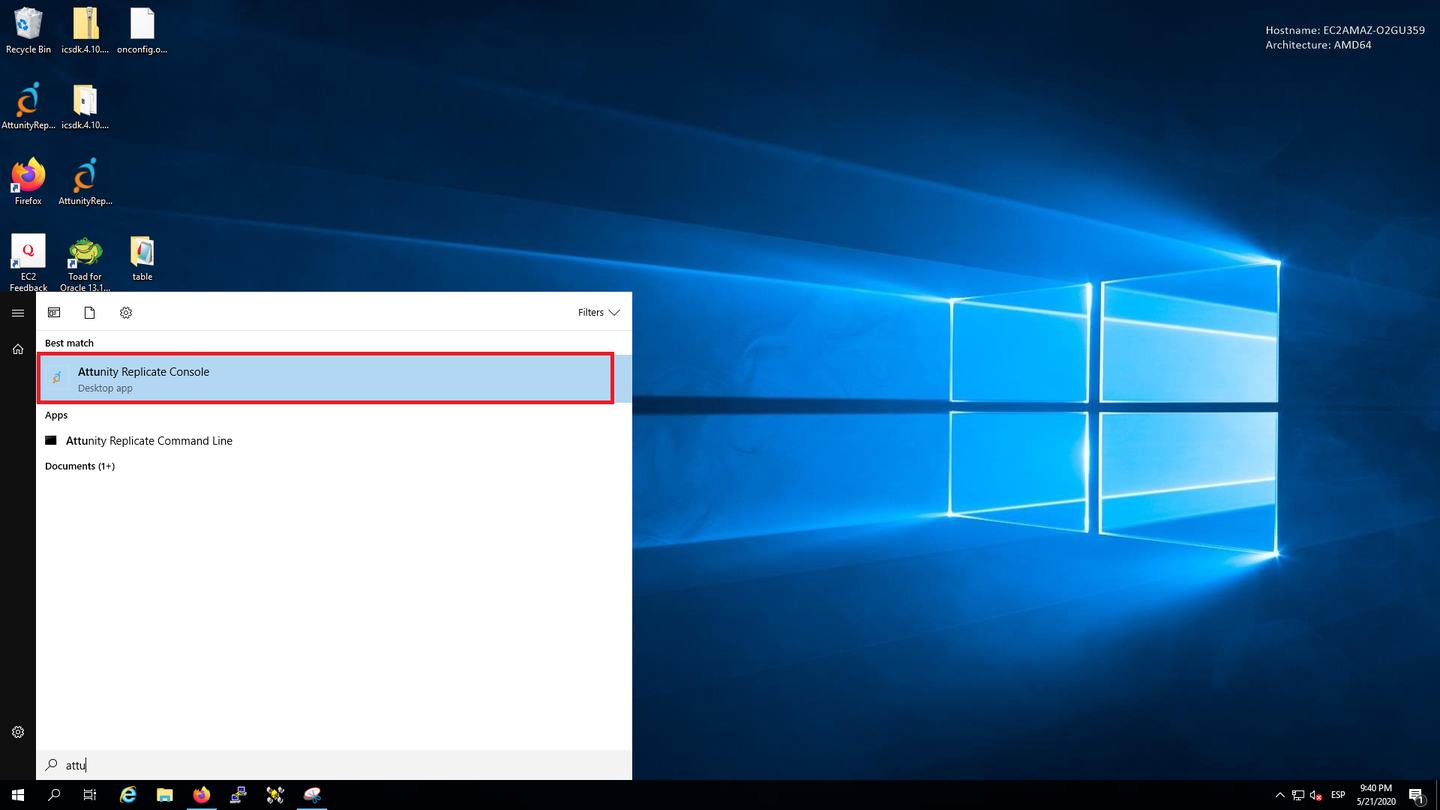
Task: Select the zipped icsdk.4.10 archive on desktop
Action: pos(85,31)
